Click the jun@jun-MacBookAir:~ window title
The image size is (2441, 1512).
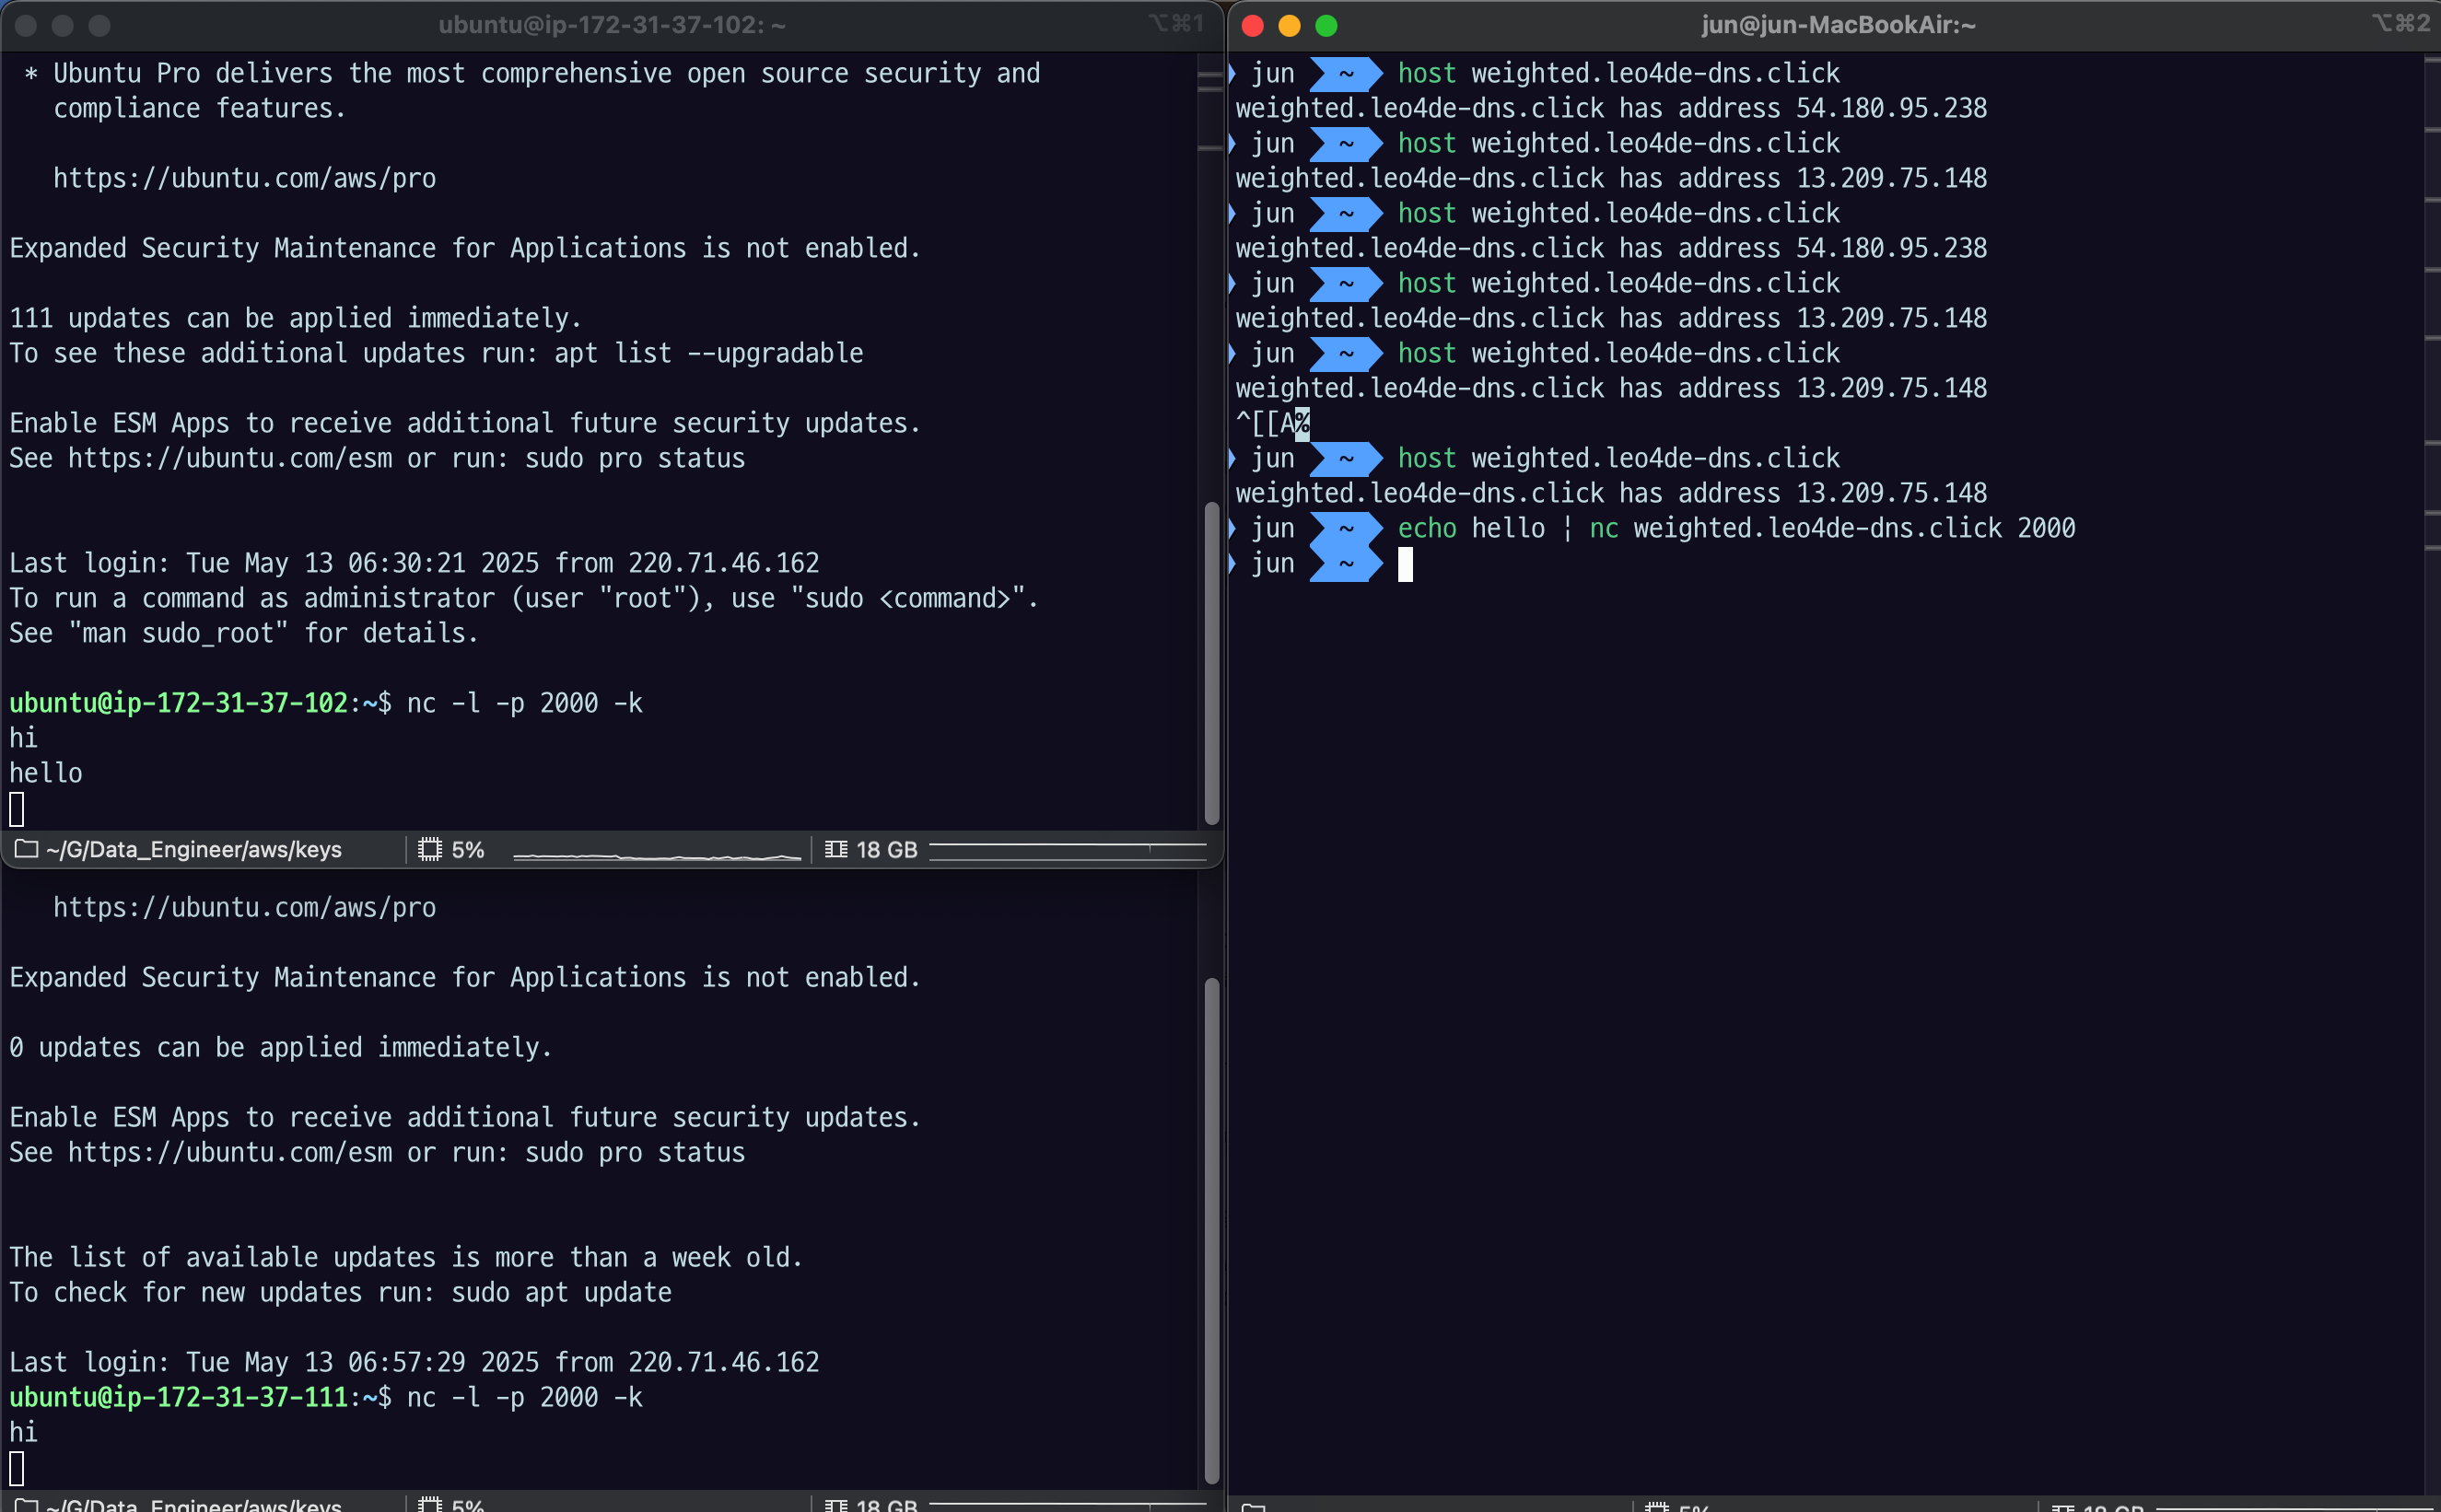click(1838, 25)
